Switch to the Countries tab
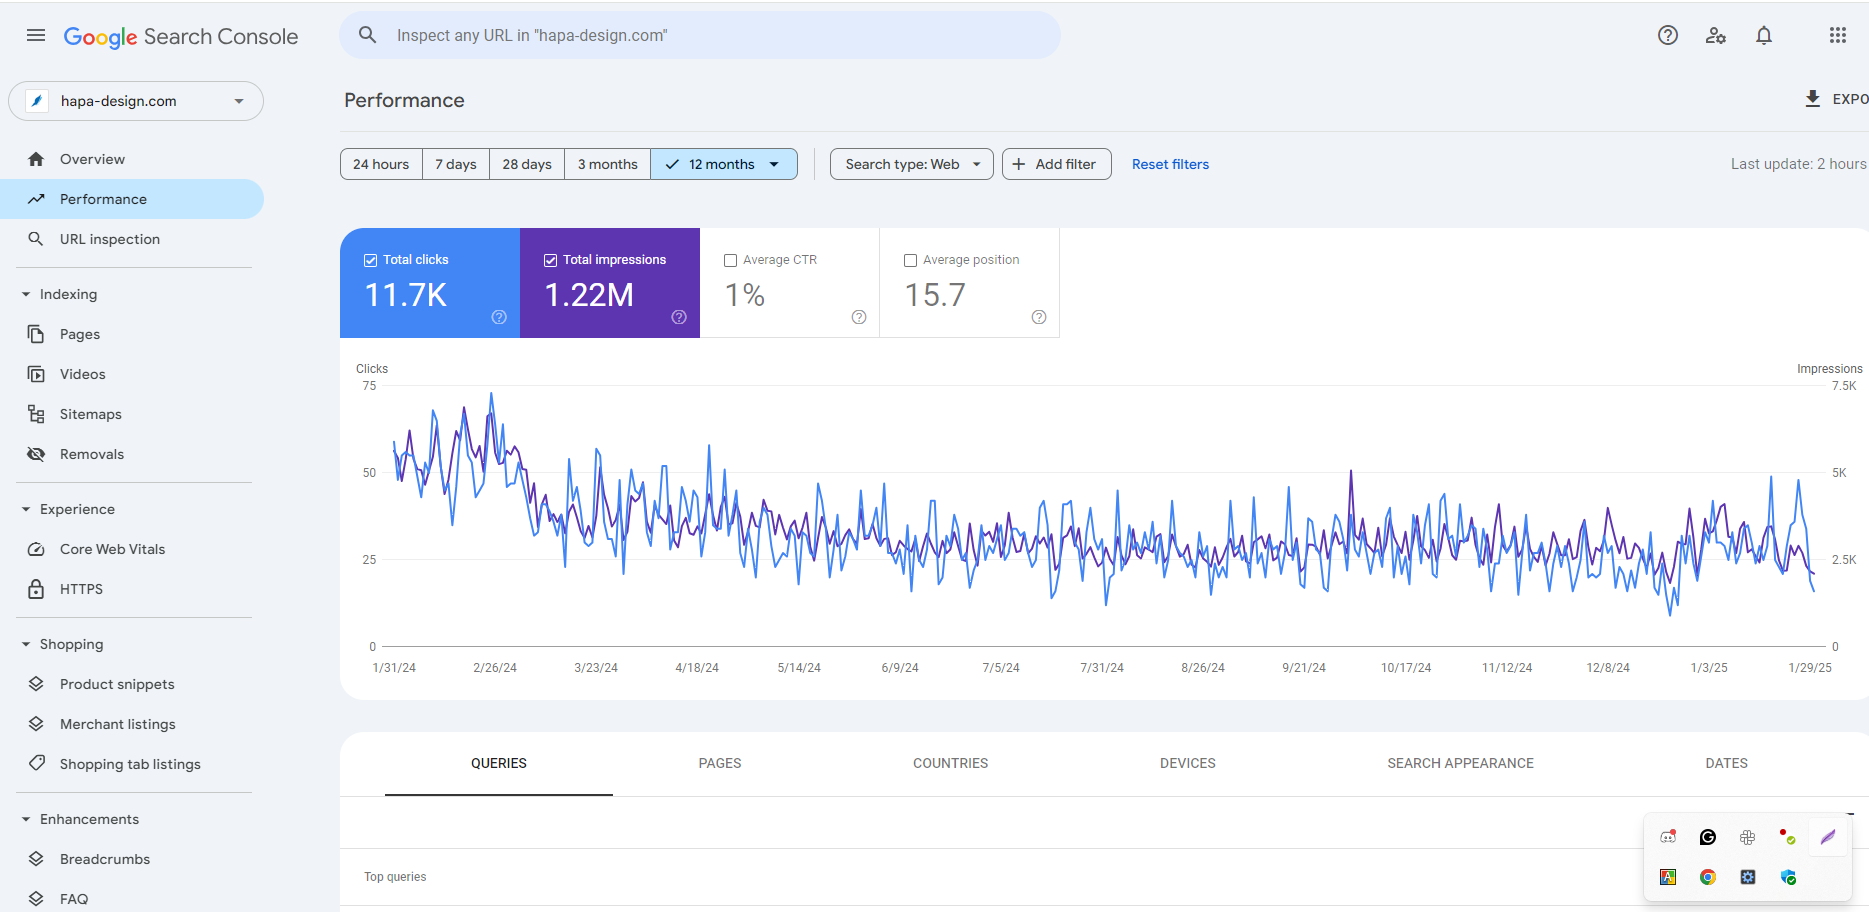Image resolution: width=1869 pixels, height=912 pixels. pyautogui.click(x=950, y=763)
